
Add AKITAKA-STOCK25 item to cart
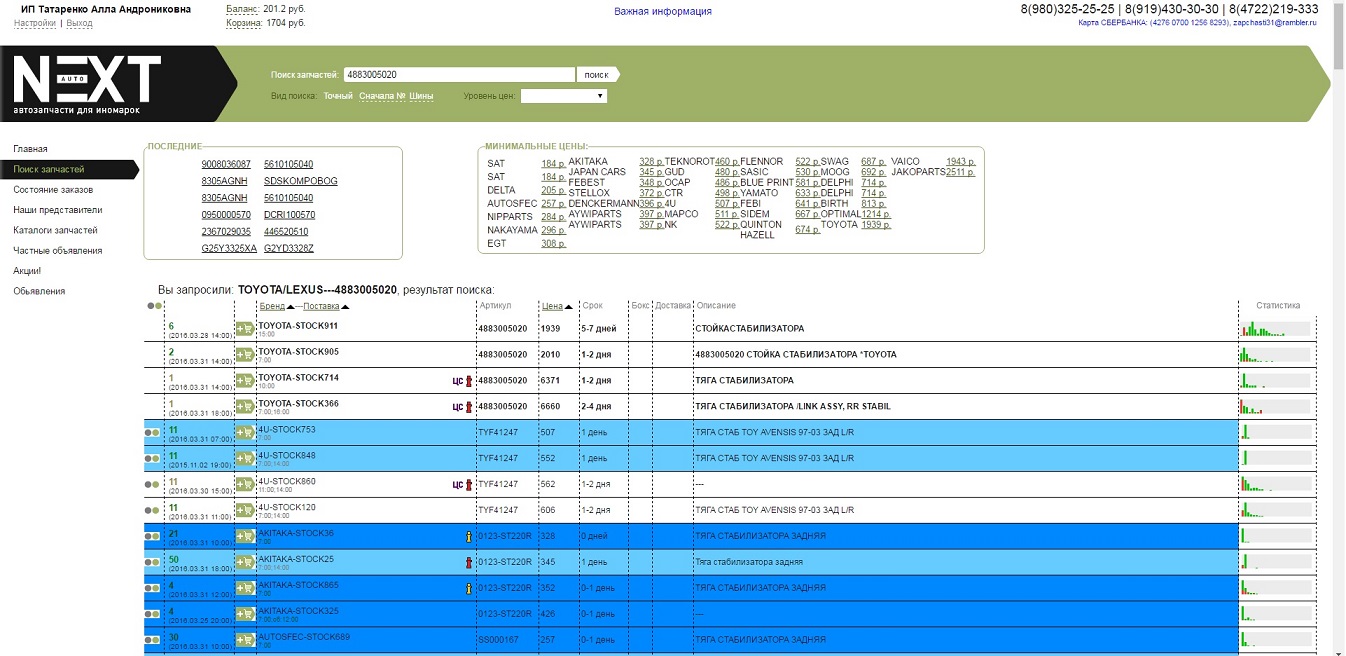tap(245, 562)
